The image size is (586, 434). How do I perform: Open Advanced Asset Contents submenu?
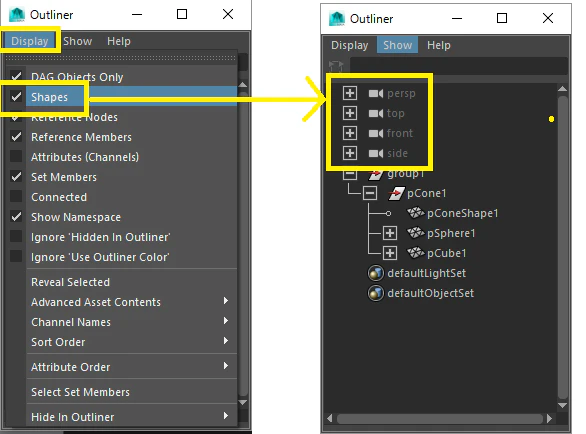(132, 302)
